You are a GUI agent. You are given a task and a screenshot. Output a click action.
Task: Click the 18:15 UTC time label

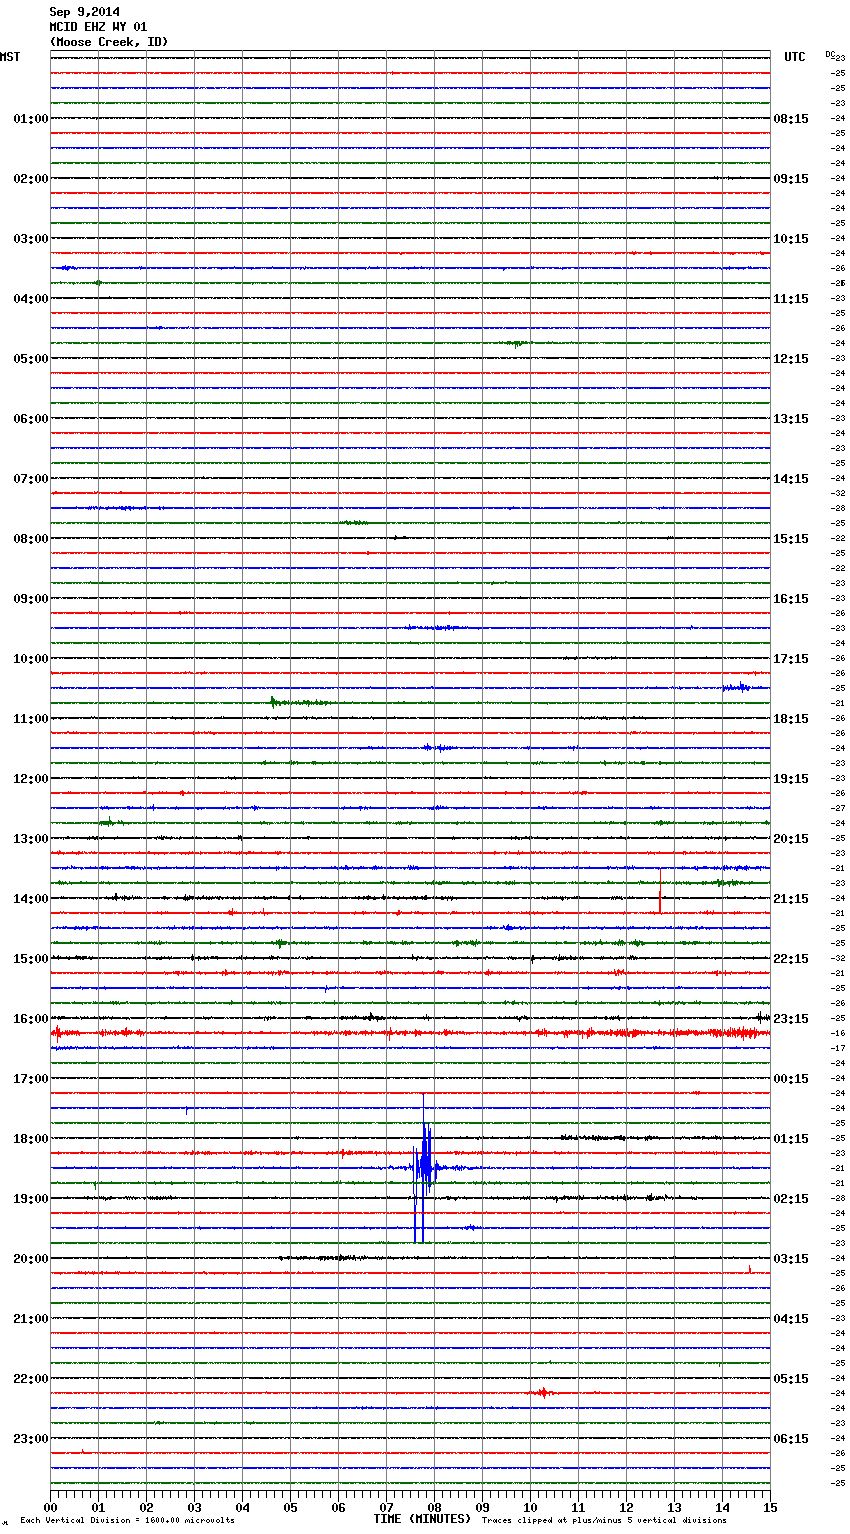(791, 719)
